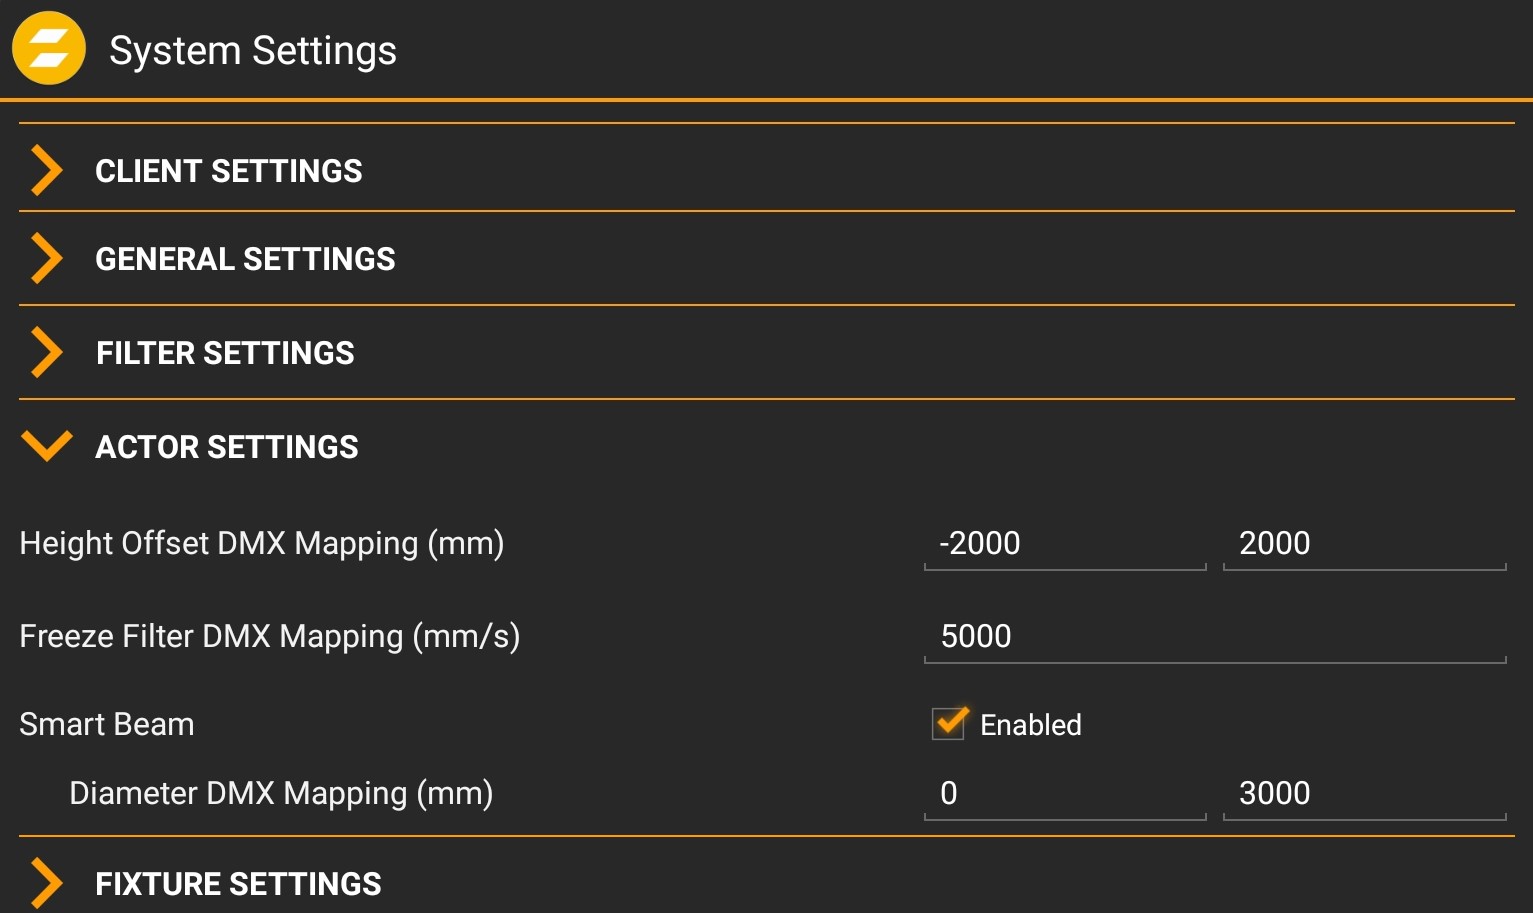Collapse the Actor Settings chevron
The width and height of the screenshot is (1533, 913).
47,446
